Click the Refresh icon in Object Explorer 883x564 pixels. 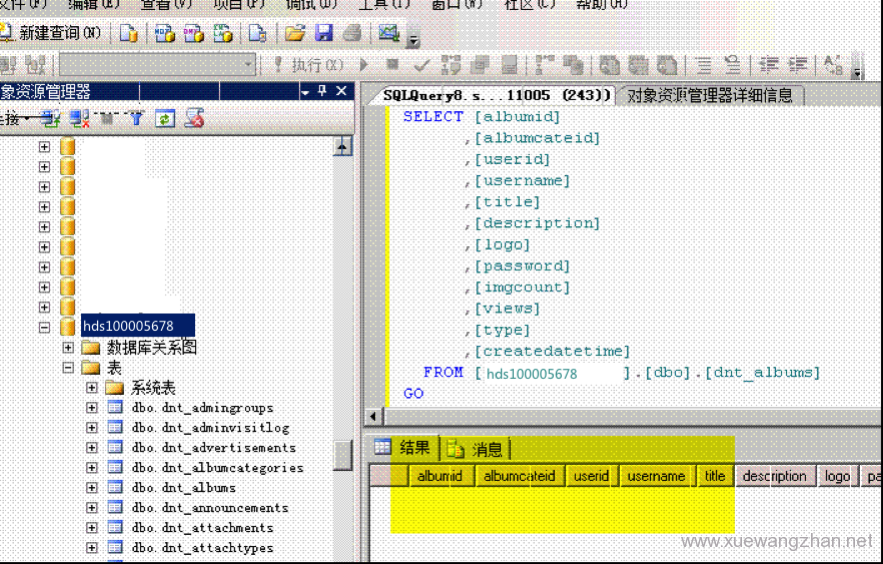tap(164, 119)
